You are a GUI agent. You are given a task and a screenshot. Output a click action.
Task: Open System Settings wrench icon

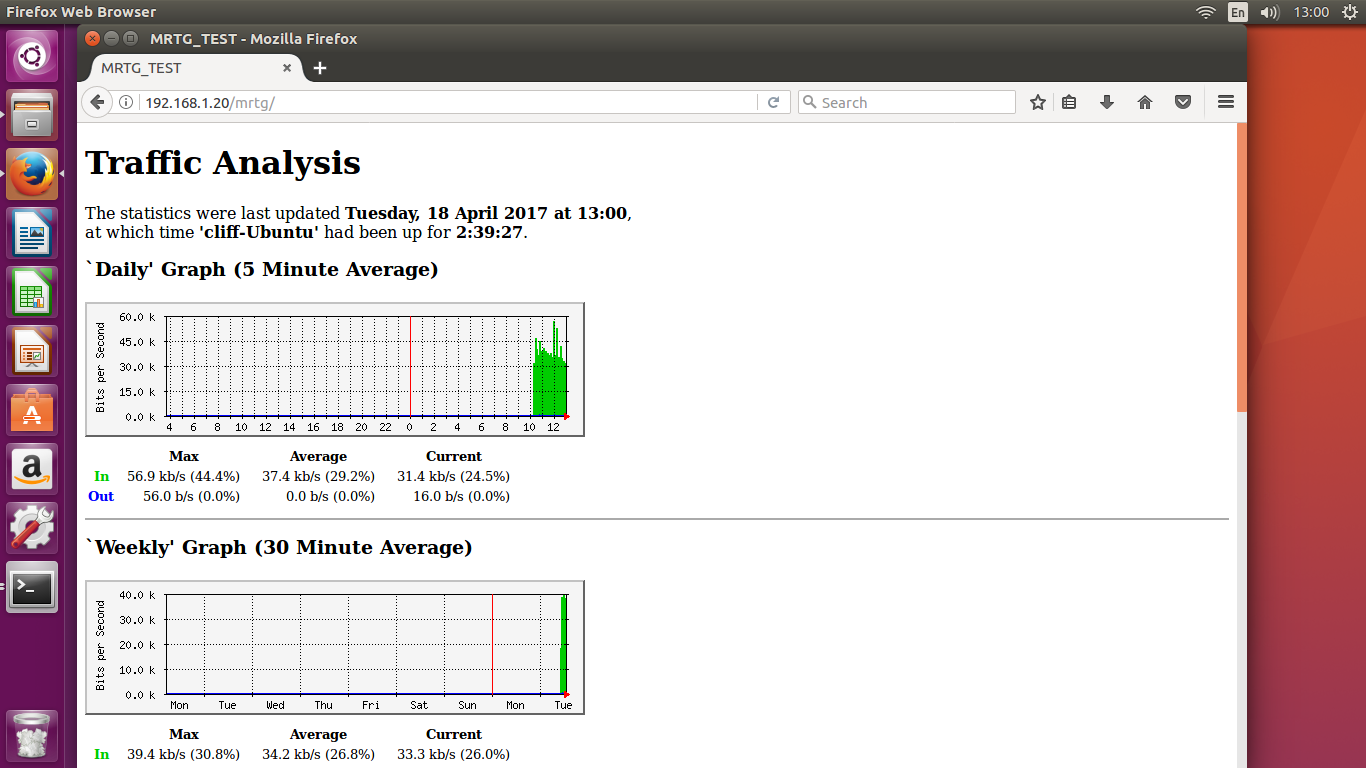(x=32, y=528)
